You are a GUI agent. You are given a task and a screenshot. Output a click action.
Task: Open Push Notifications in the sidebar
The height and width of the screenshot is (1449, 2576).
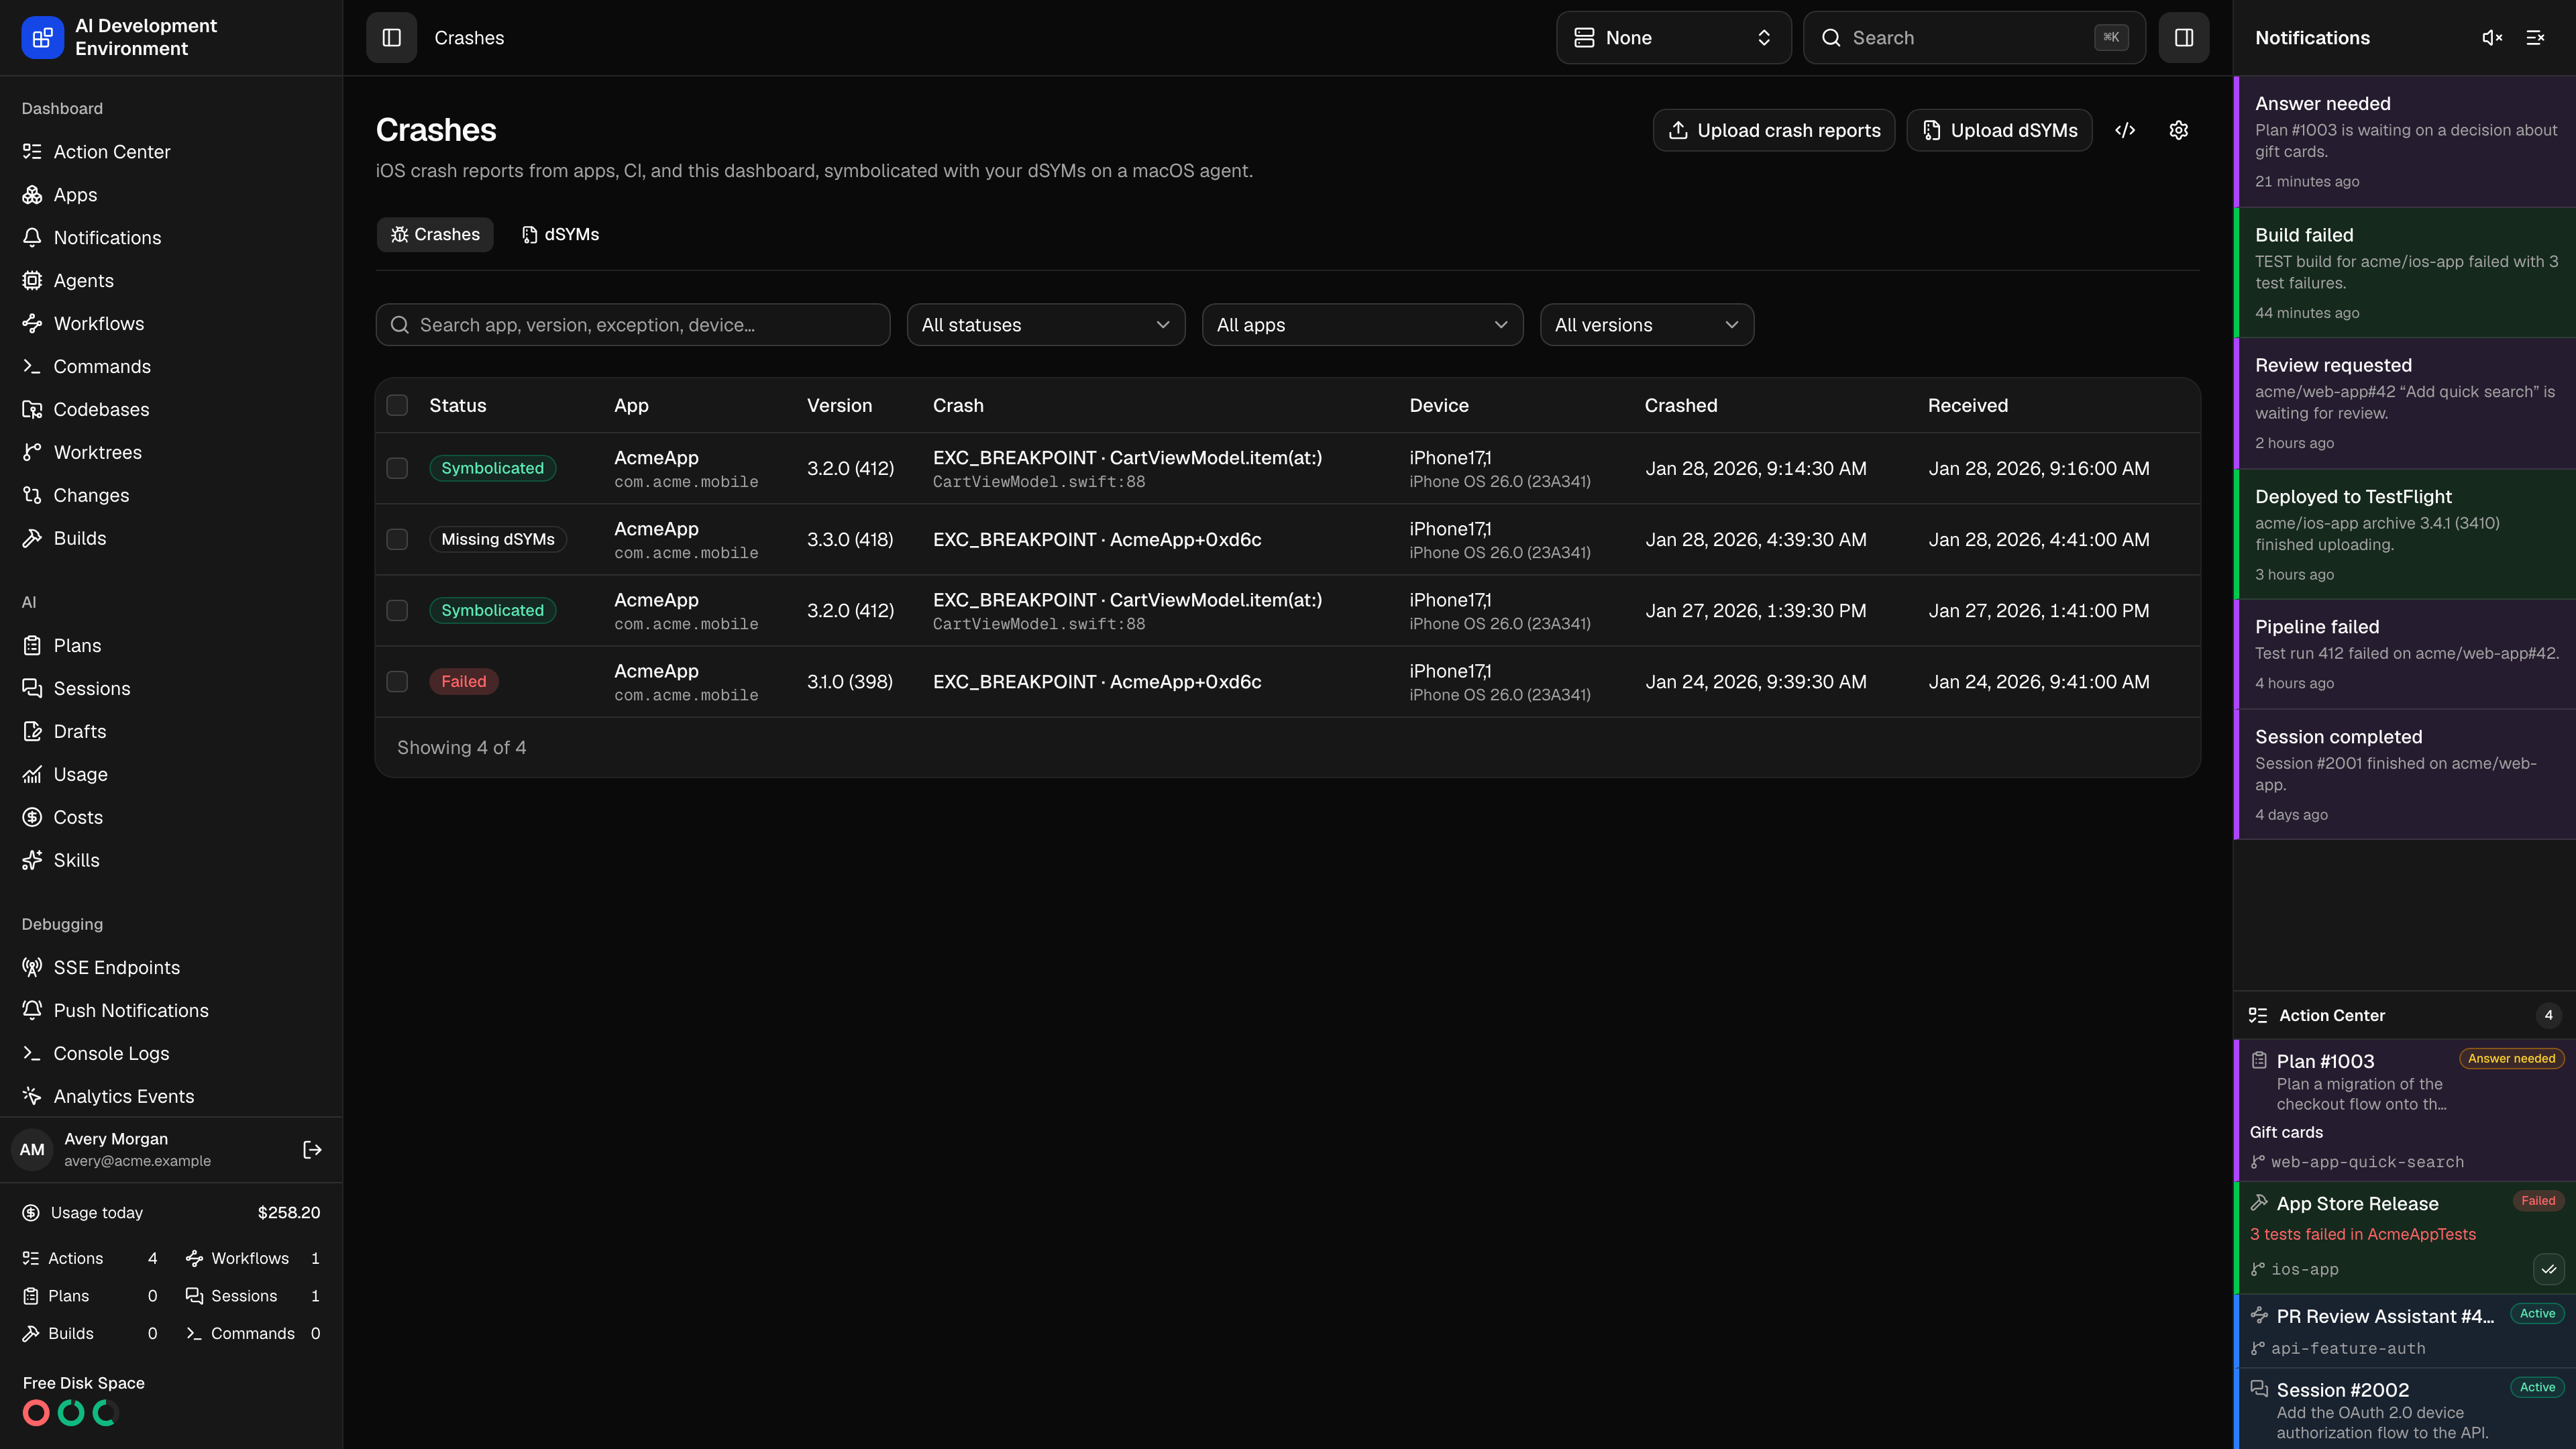coord(171,1011)
